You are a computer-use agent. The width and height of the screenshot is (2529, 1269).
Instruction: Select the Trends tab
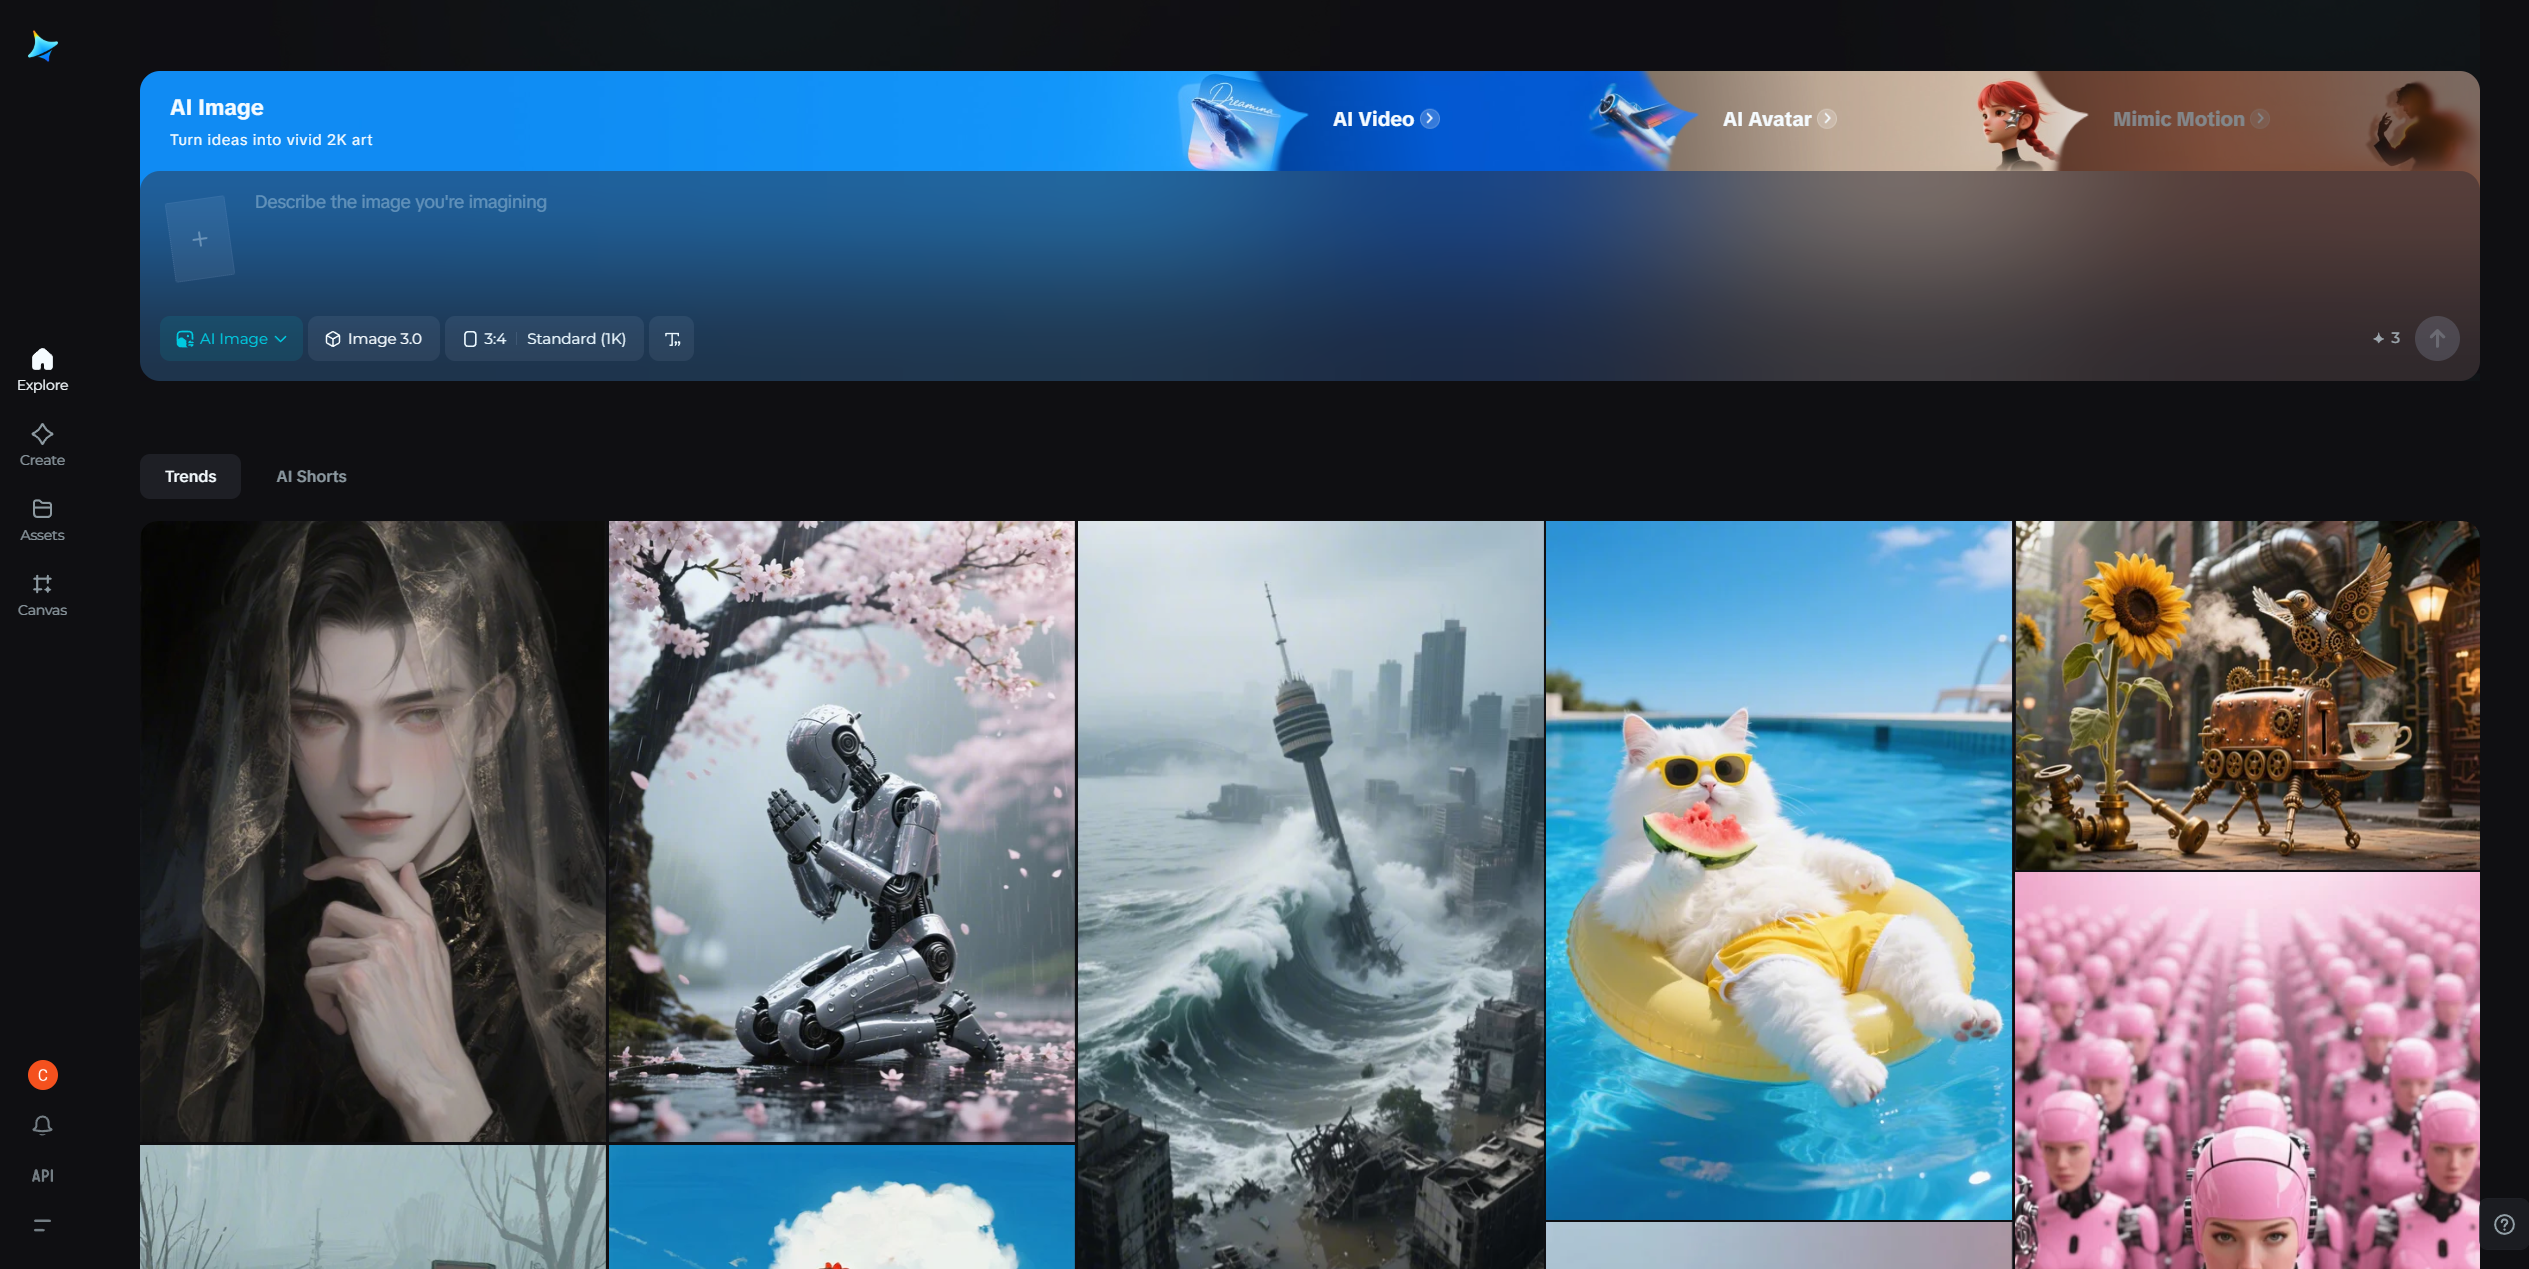point(190,476)
